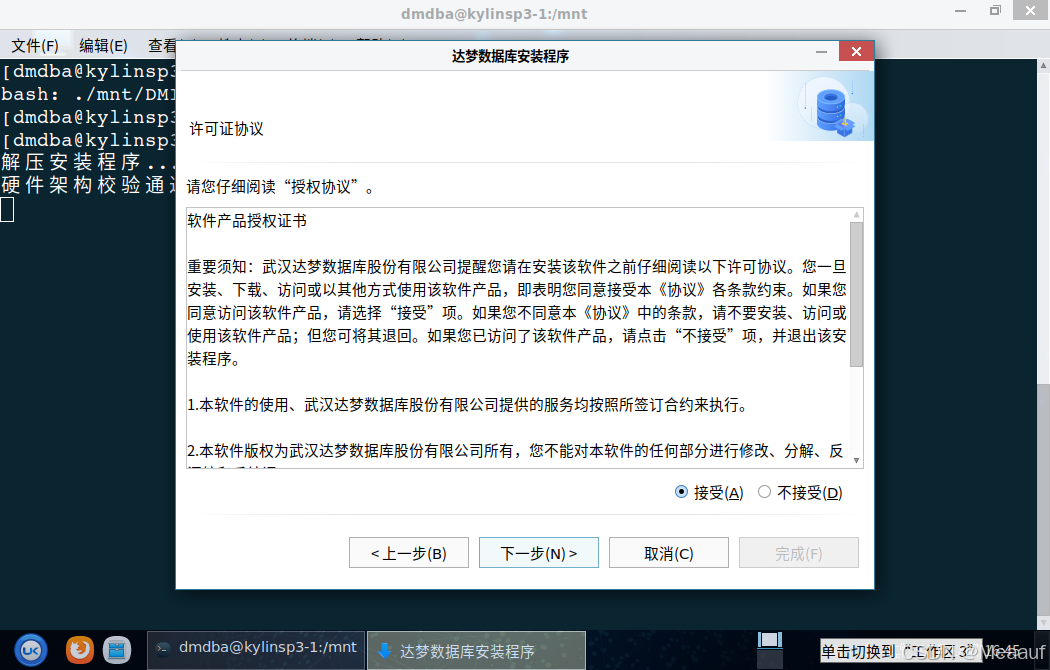Launch Firefox from the taskbar
1050x670 pixels.
coord(80,649)
